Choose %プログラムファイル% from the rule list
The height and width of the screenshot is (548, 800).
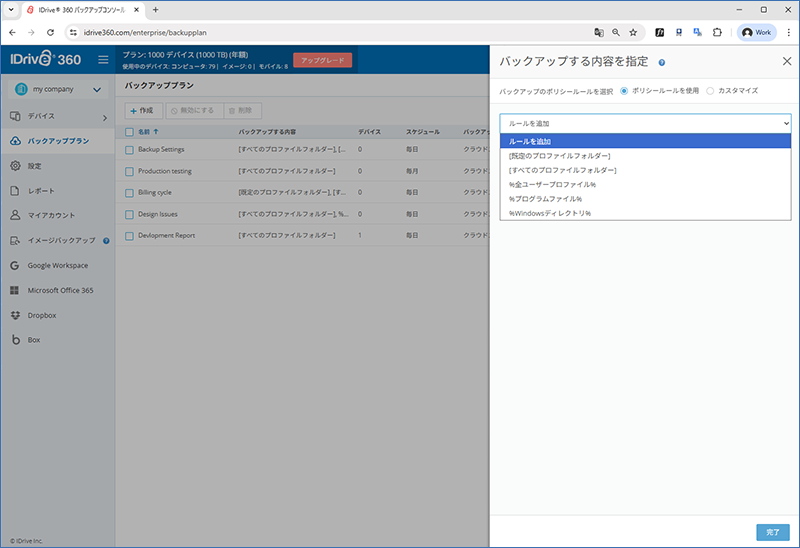coord(545,199)
